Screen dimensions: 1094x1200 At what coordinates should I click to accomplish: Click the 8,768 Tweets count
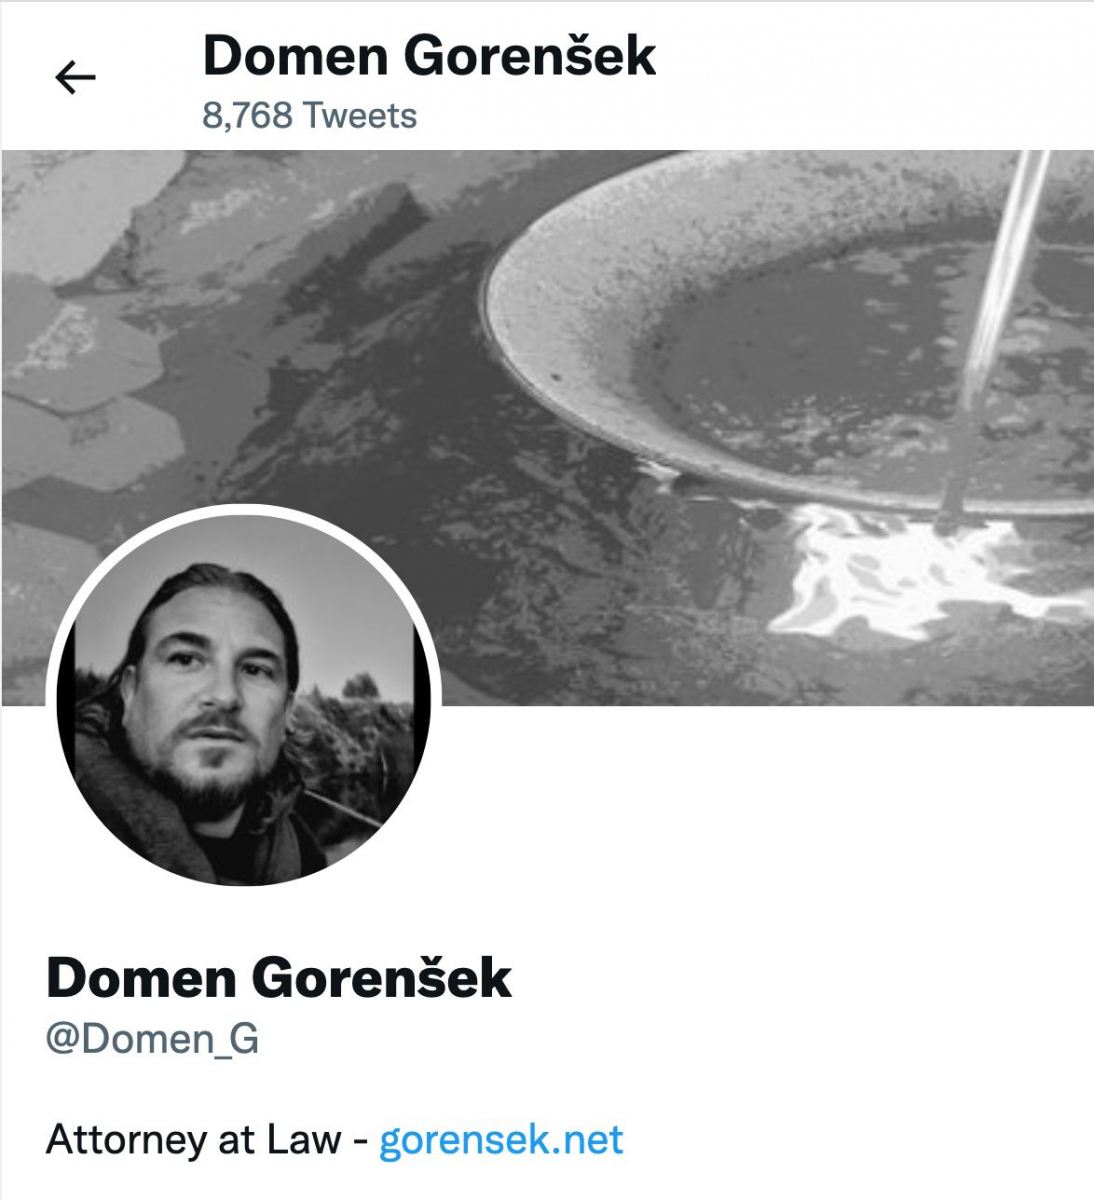[309, 116]
